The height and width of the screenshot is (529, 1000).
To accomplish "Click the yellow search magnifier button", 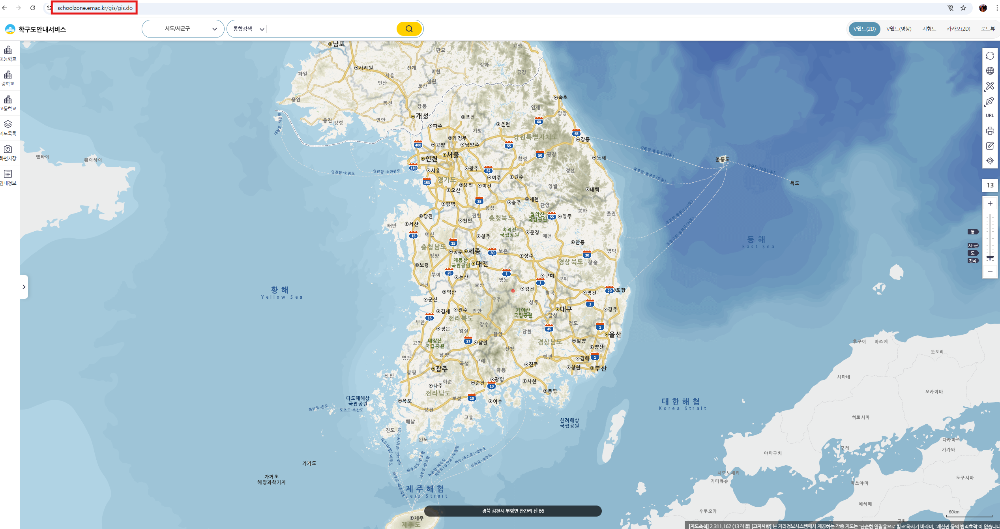I will point(409,29).
